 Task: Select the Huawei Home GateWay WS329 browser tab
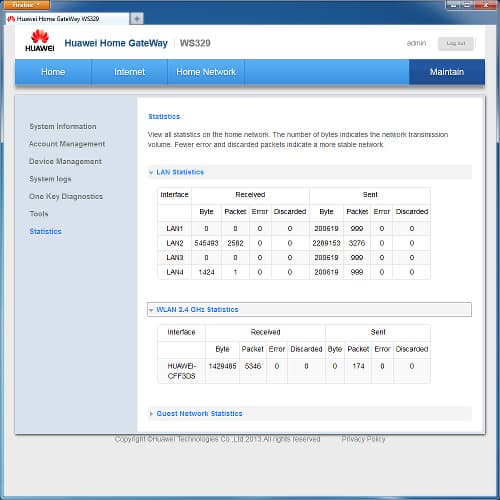click(67, 19)
